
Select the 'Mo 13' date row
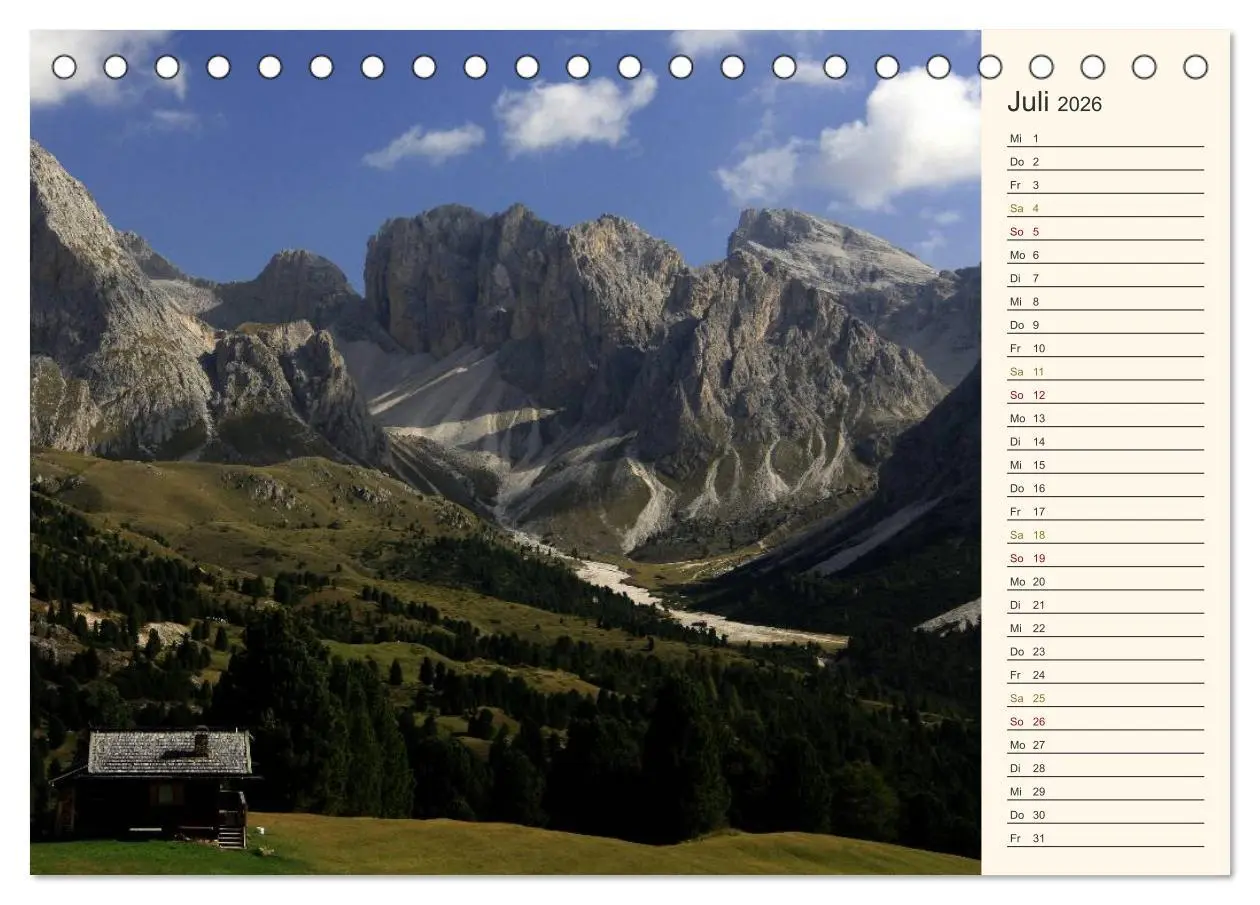click(1105, 418)
